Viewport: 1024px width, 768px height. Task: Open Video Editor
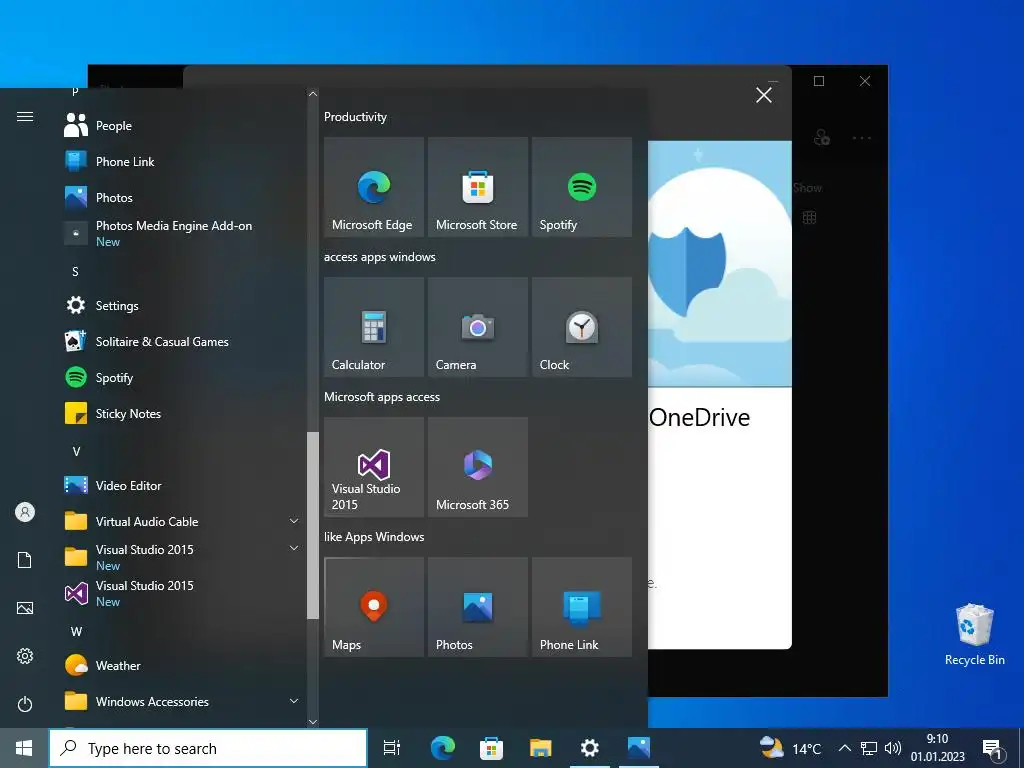pos(182,485)
